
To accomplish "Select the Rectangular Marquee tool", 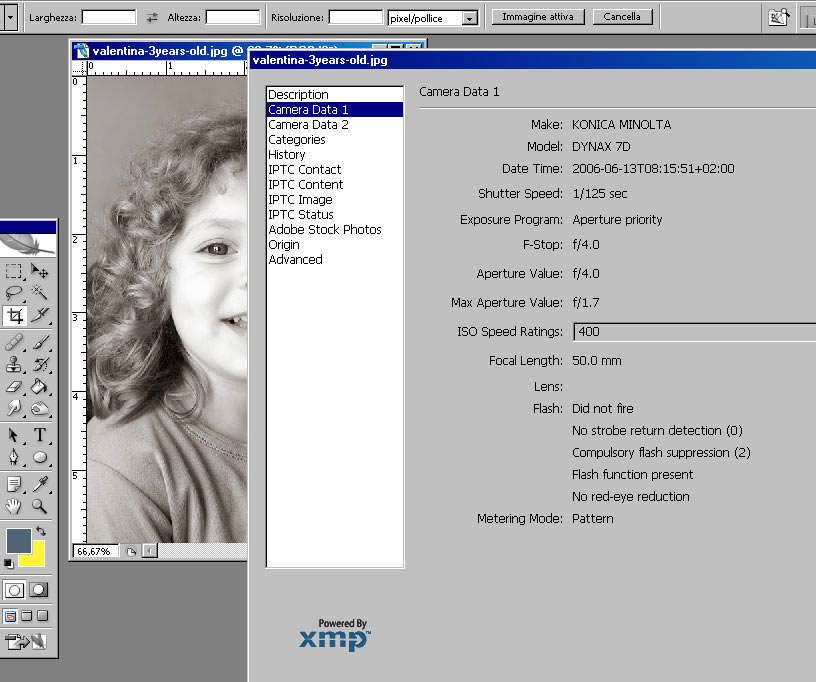I will 15,271.
